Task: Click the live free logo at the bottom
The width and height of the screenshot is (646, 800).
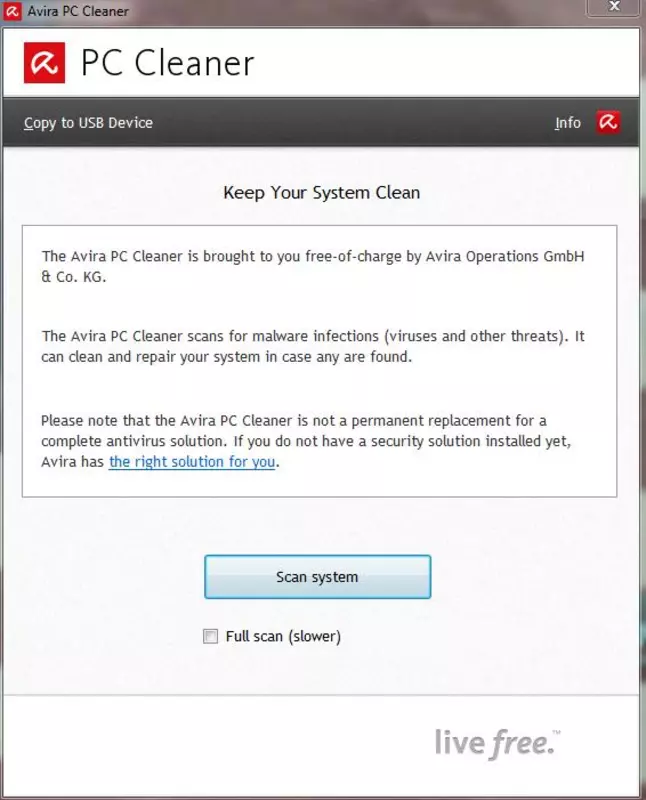Action: [x=498, y=743]
